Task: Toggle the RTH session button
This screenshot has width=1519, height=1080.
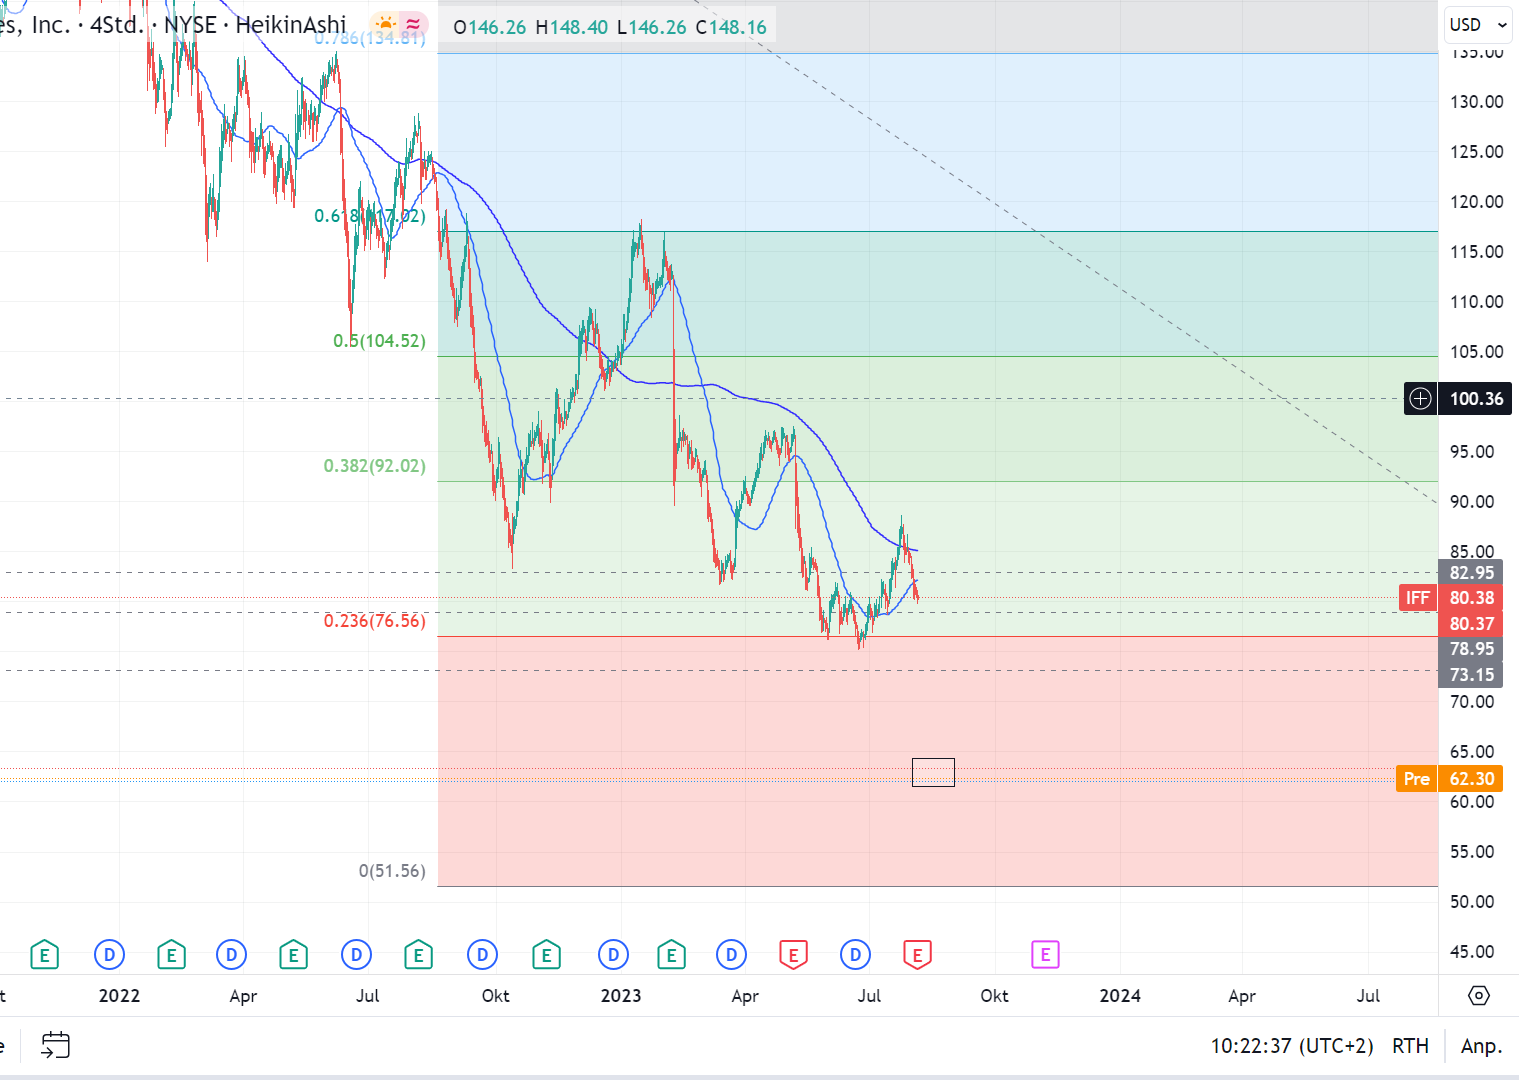Action: tap(1410, 1046)
